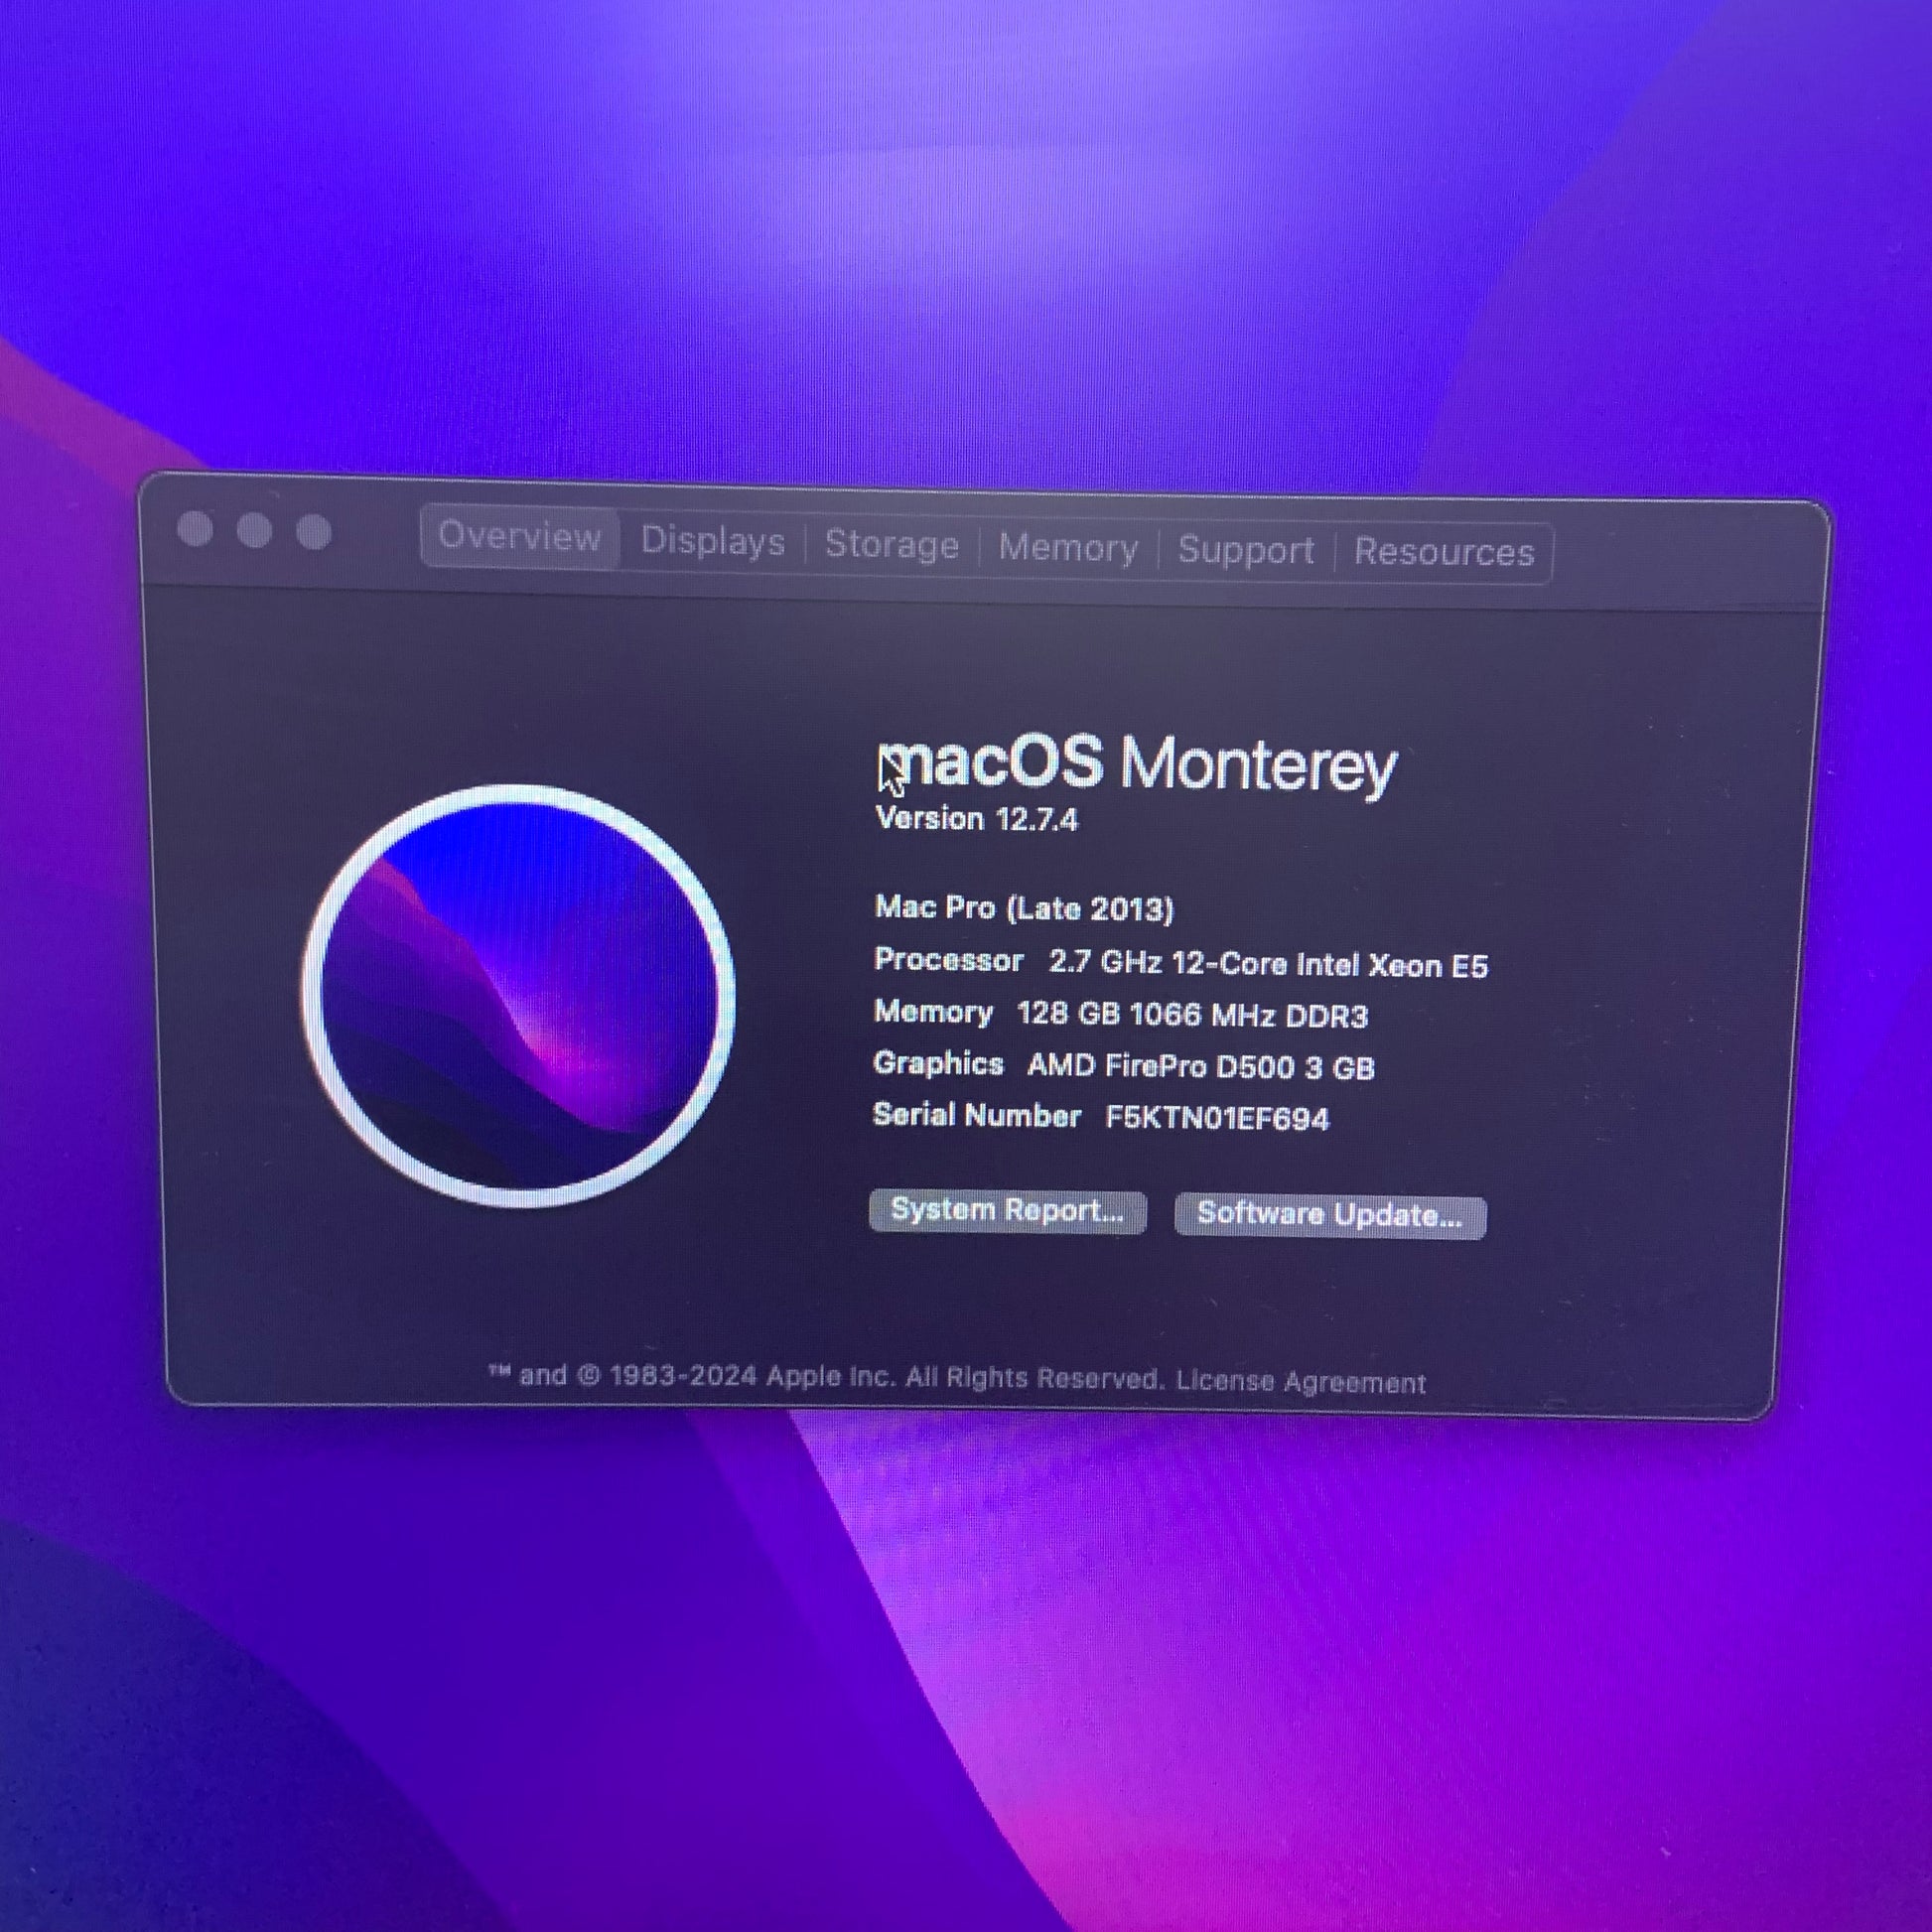Go to the Support tab
1932x1932 pixels.
(x=1245, y=550)
